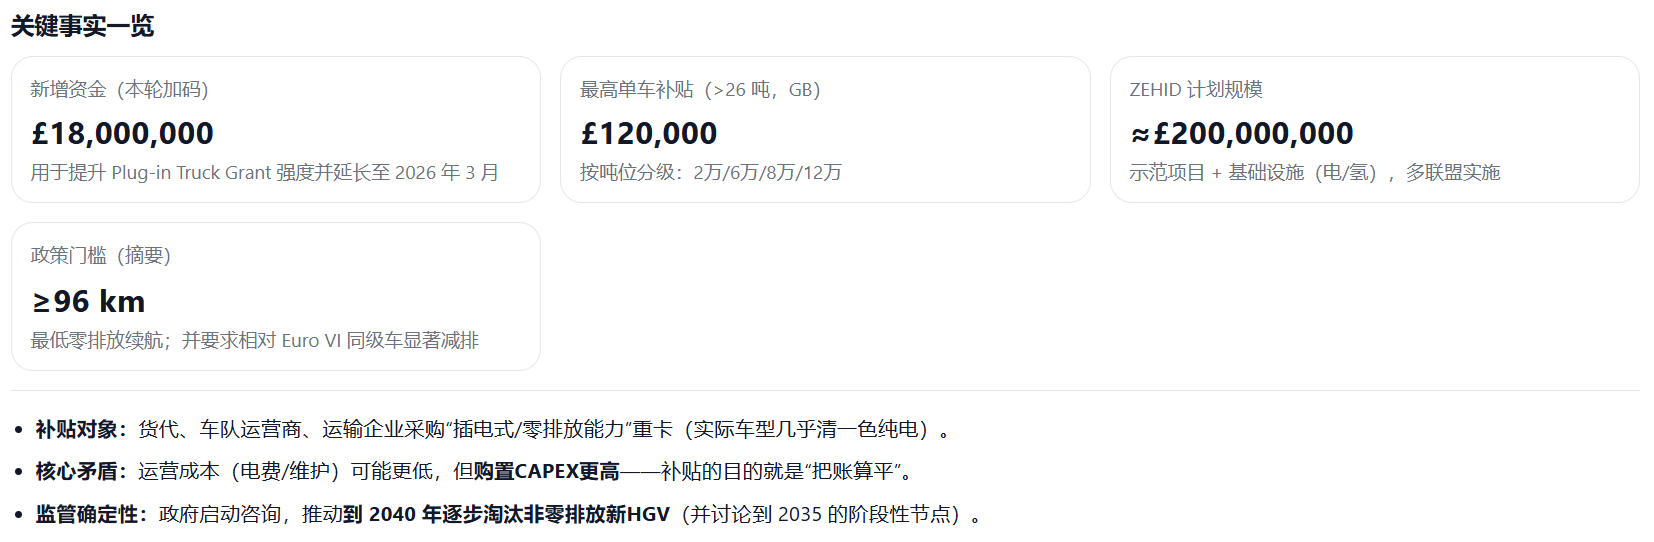Screen dimensions: 1654x542
Task: Click the 示范项目 + 基础设施 description
Action: [1314, 173]
